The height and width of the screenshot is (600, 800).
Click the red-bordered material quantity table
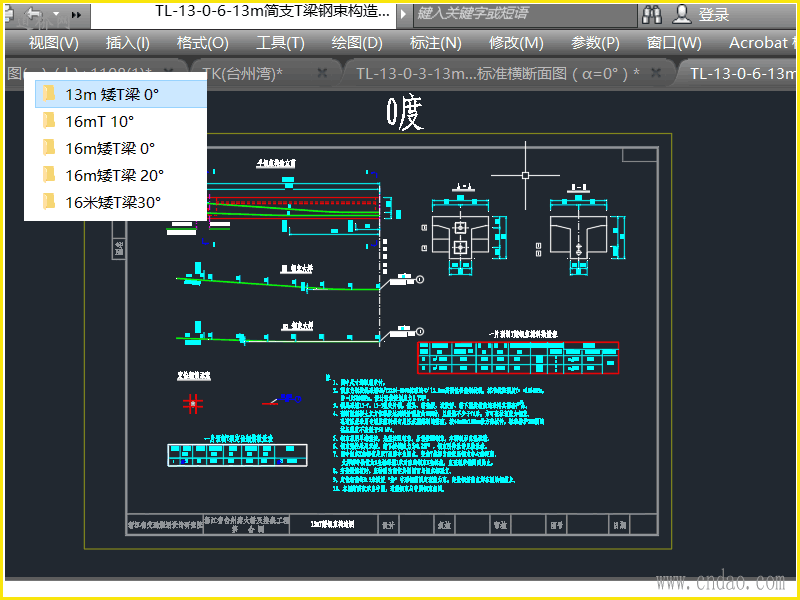tap(518, 358)
